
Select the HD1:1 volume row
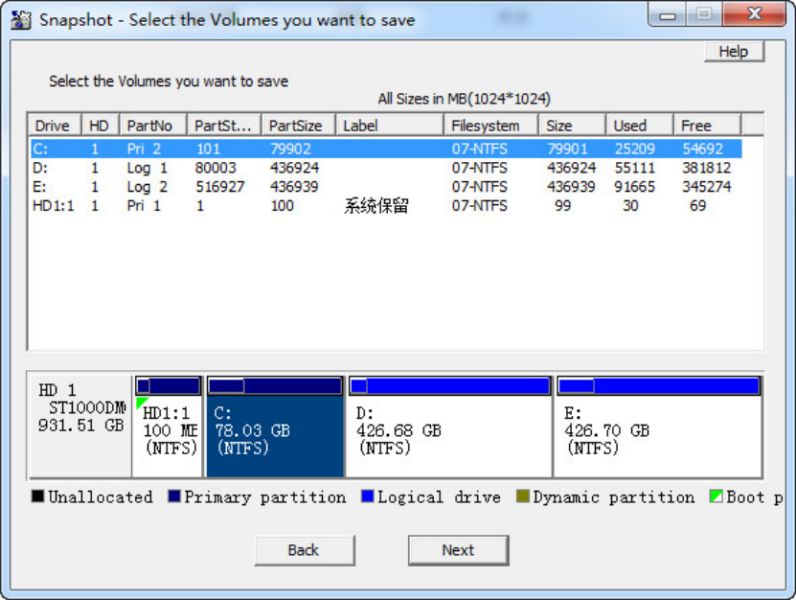click(386, 206)
